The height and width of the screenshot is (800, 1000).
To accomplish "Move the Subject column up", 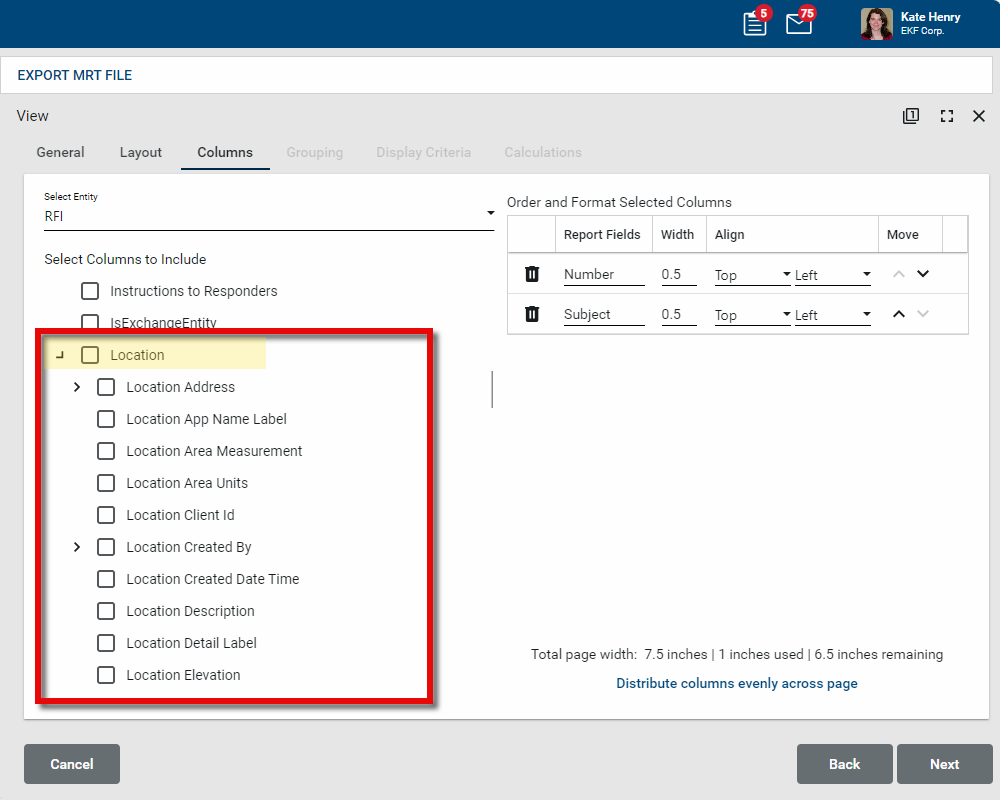I will (898, 314).
